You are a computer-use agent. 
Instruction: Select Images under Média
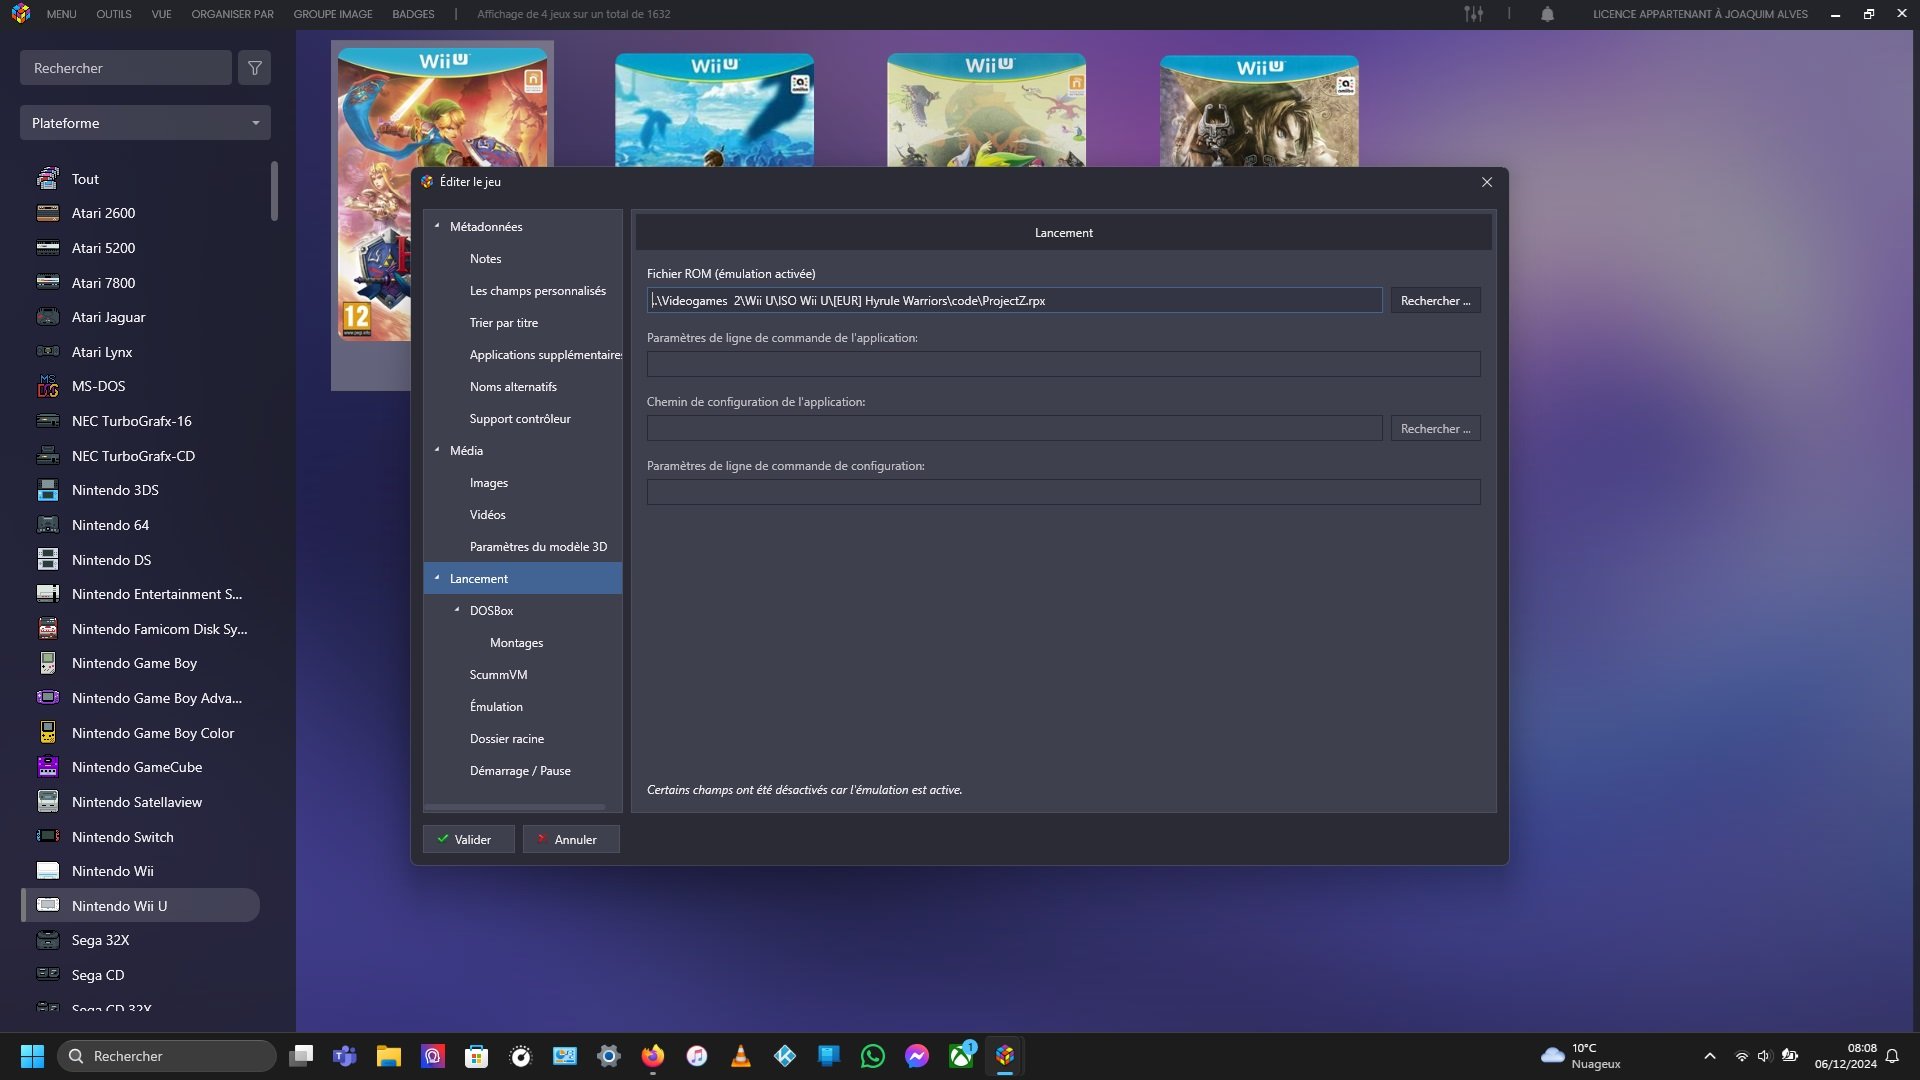coord(489,482)
